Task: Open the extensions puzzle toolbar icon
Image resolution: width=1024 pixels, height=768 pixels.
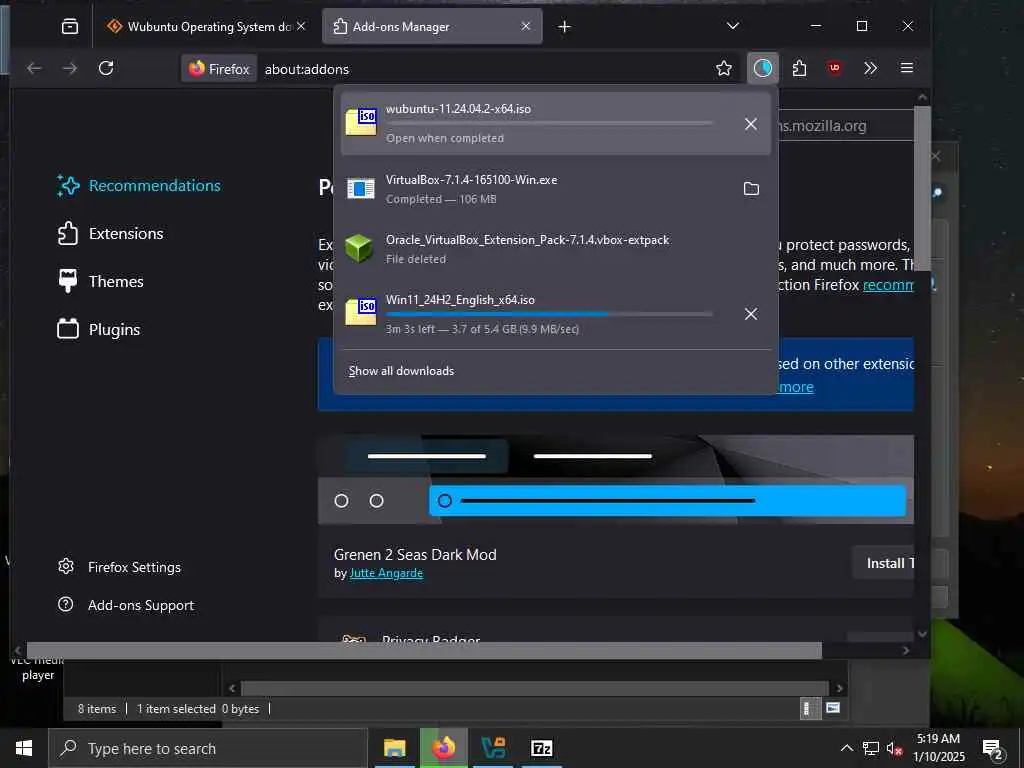Action: 799,68
